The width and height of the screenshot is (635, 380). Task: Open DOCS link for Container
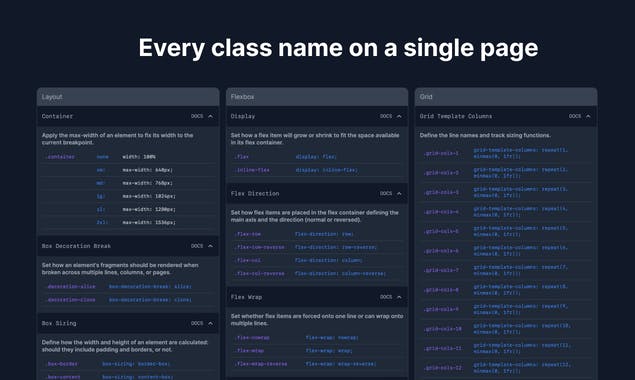click(x=197, y=116)
